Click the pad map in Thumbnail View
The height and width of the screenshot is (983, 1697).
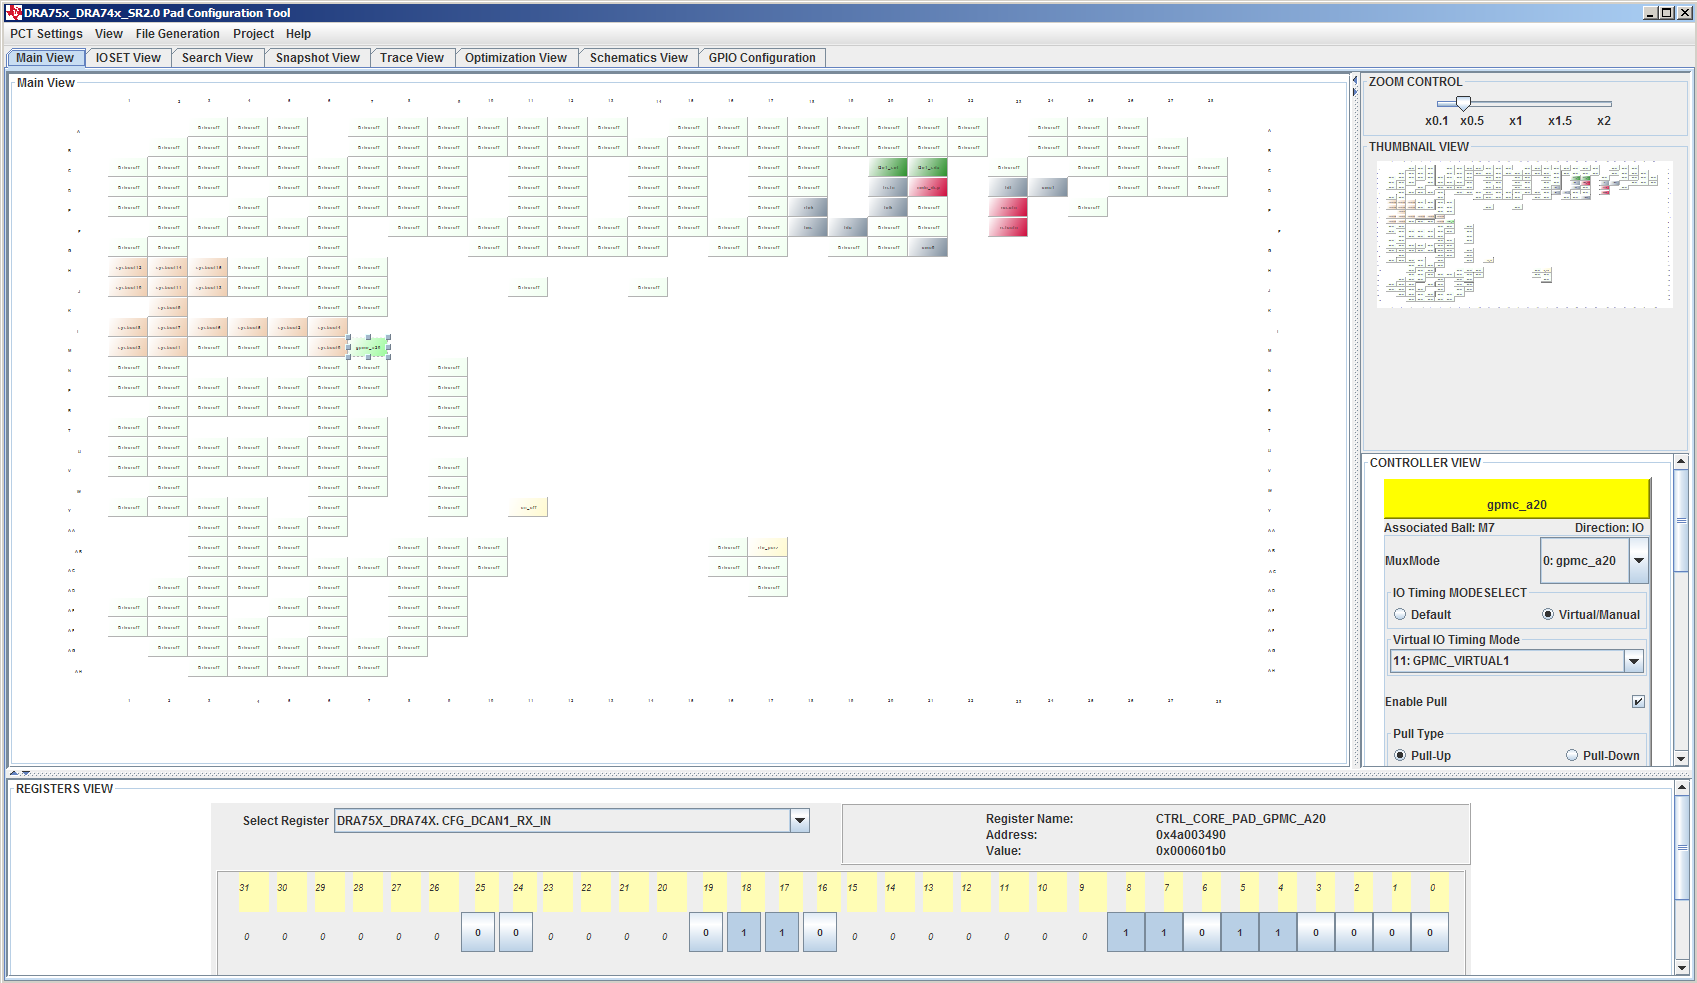tap(1524, 234)
